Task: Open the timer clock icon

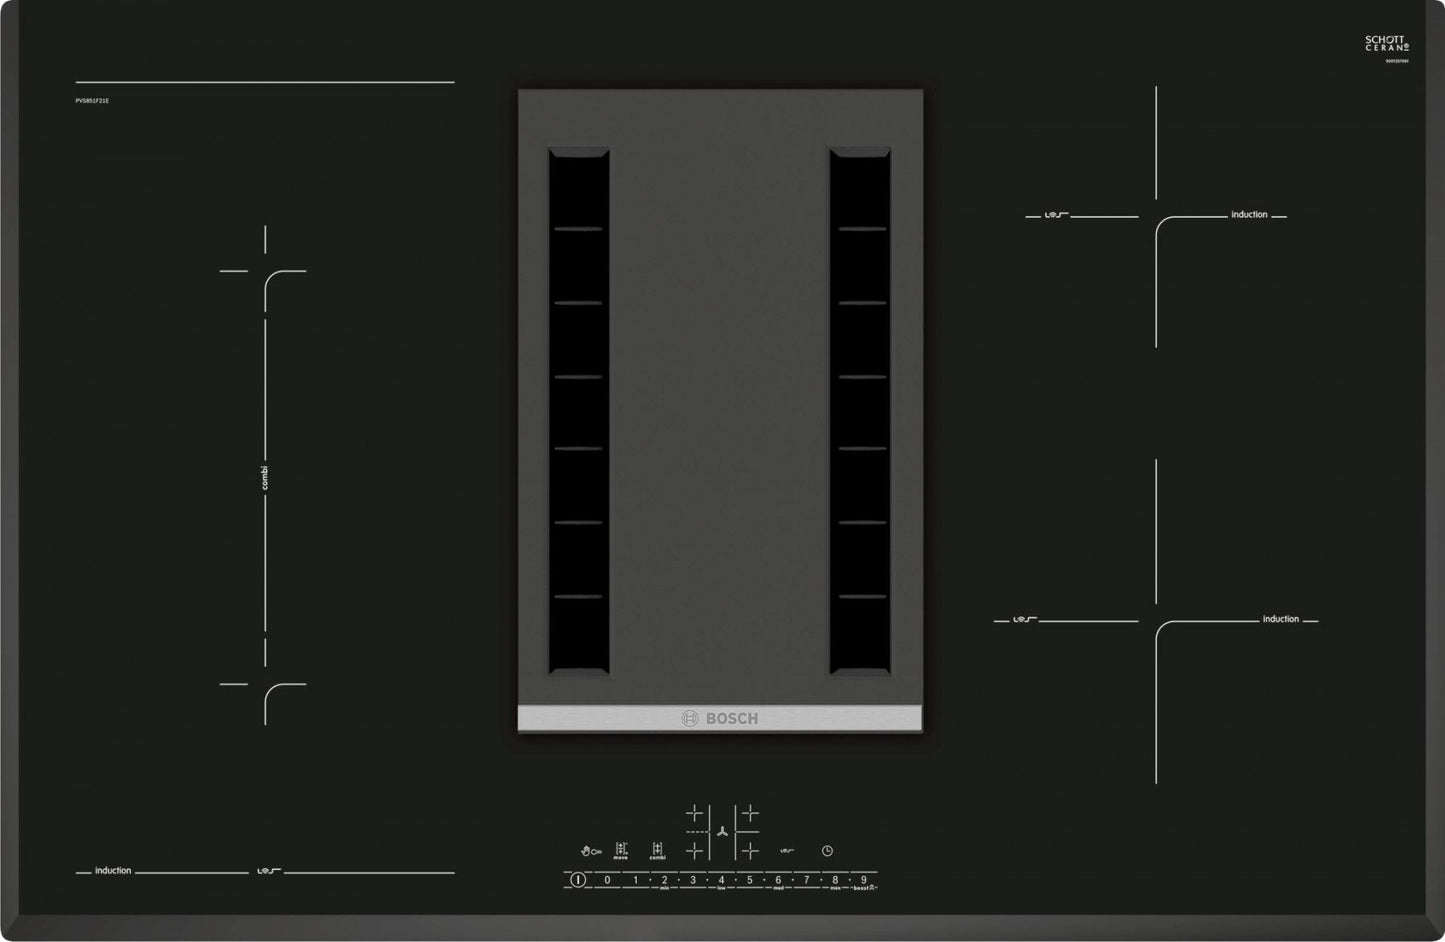Action: [827, 850]
